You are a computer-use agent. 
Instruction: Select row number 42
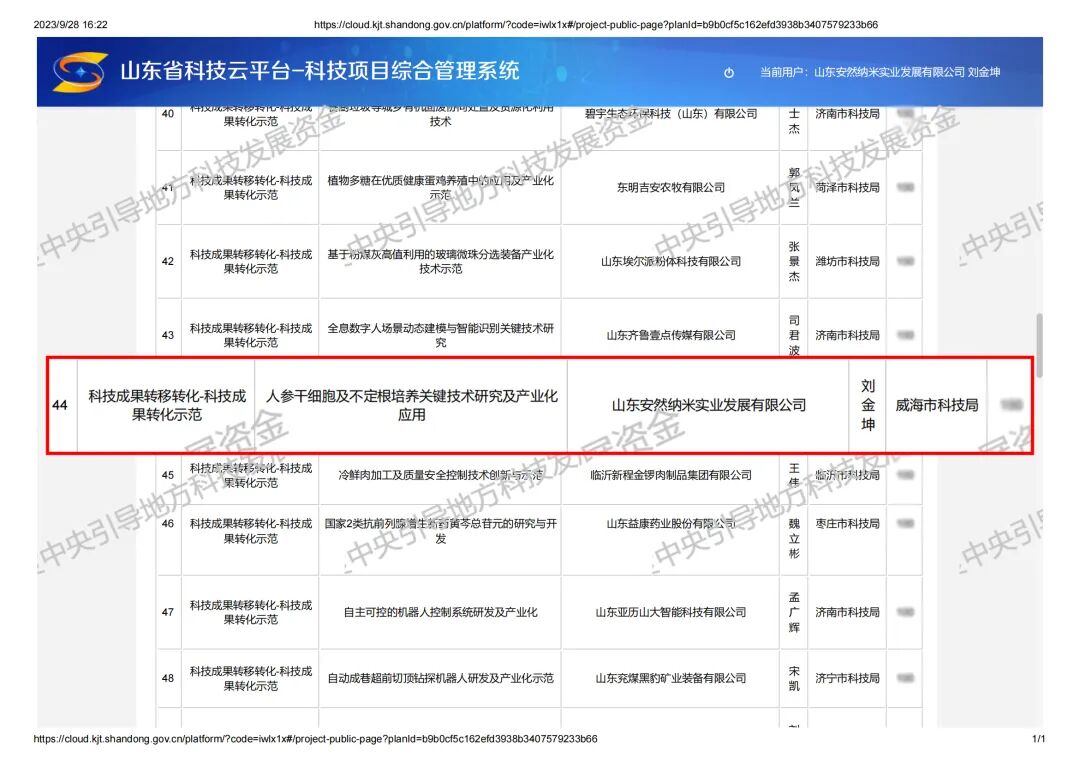pyautogui.click(x=167, y=261)
